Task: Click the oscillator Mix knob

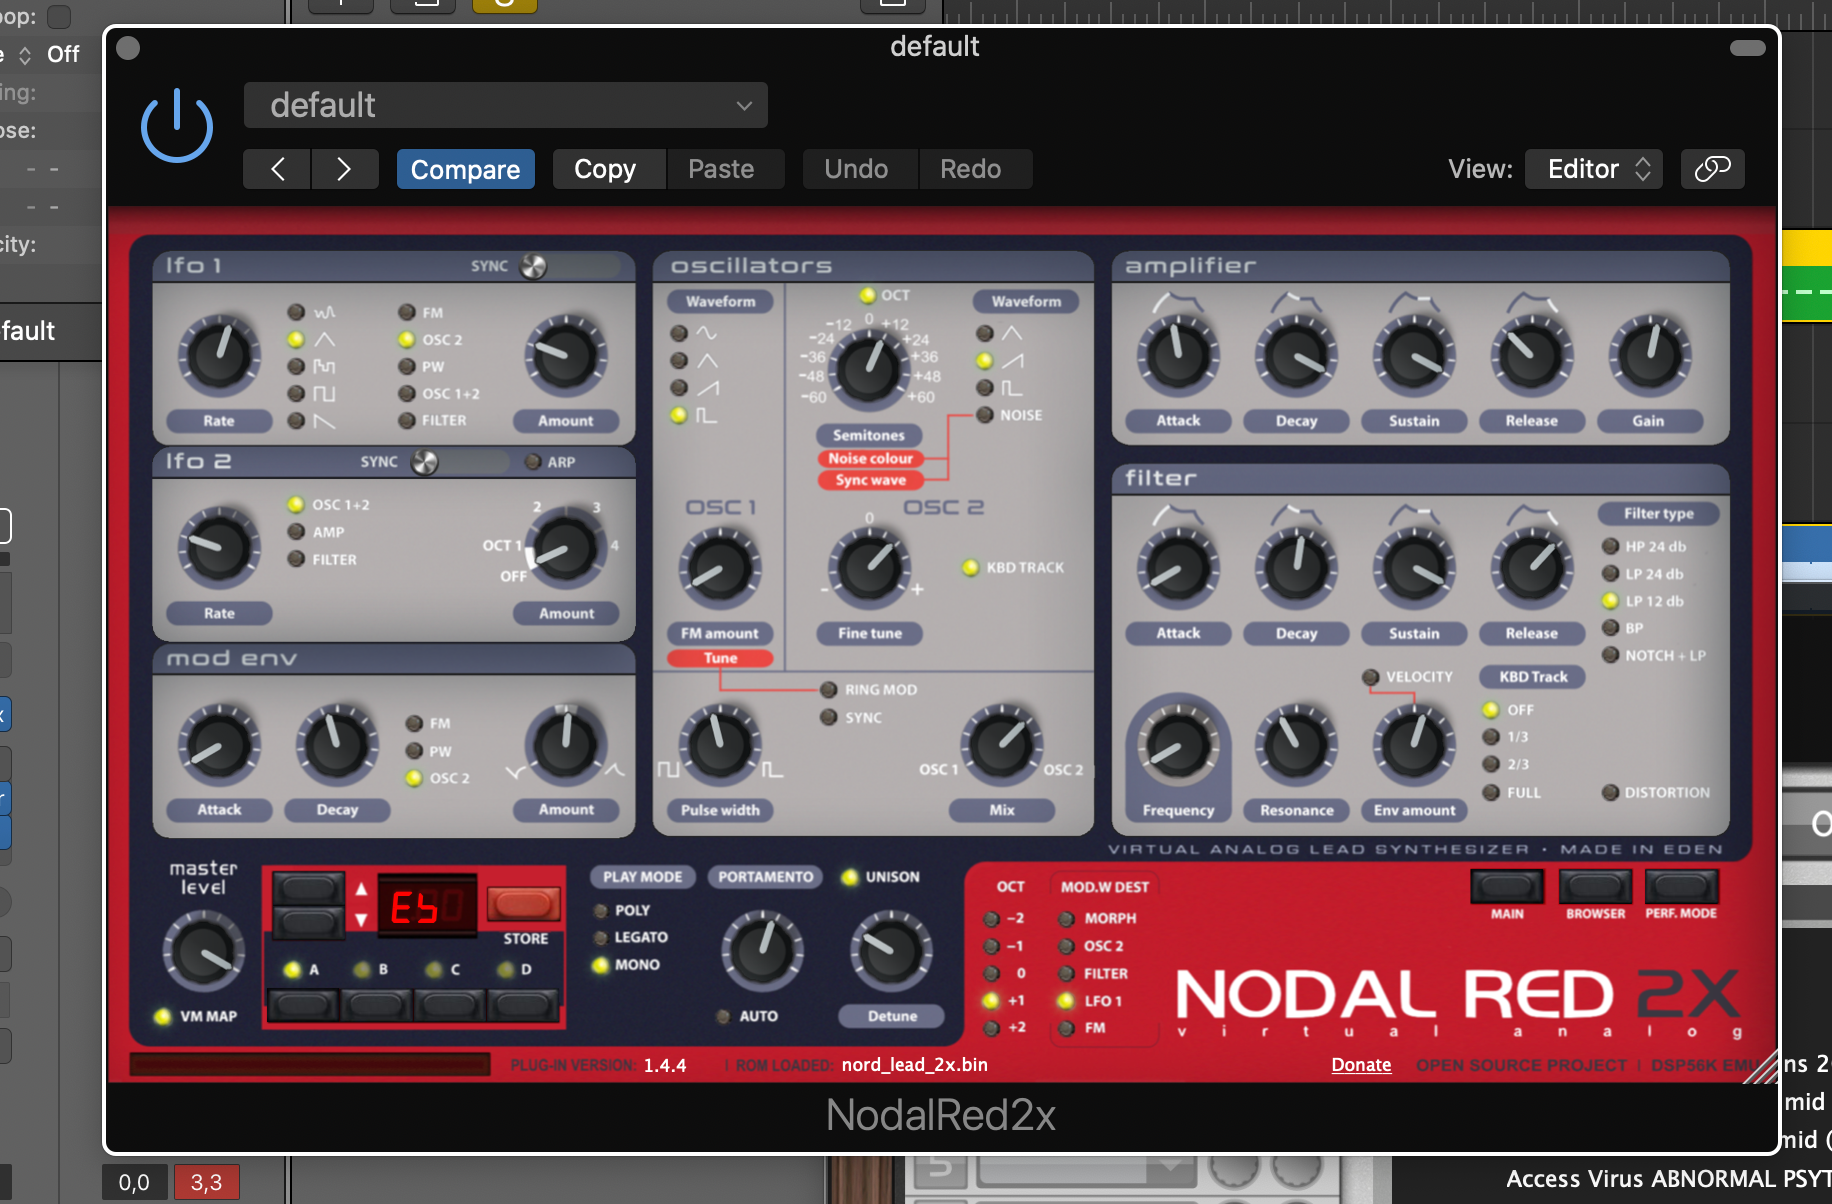Action: (x=1001, y=745)
